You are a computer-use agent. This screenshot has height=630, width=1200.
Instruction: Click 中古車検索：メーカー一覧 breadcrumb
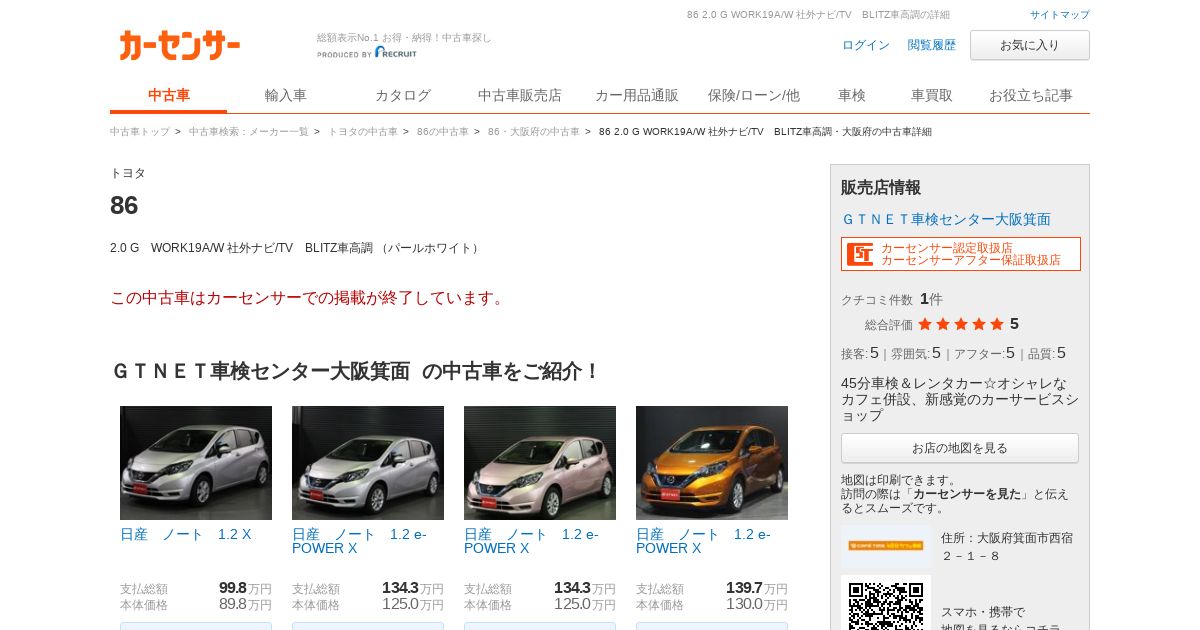[x=249, y=132]
